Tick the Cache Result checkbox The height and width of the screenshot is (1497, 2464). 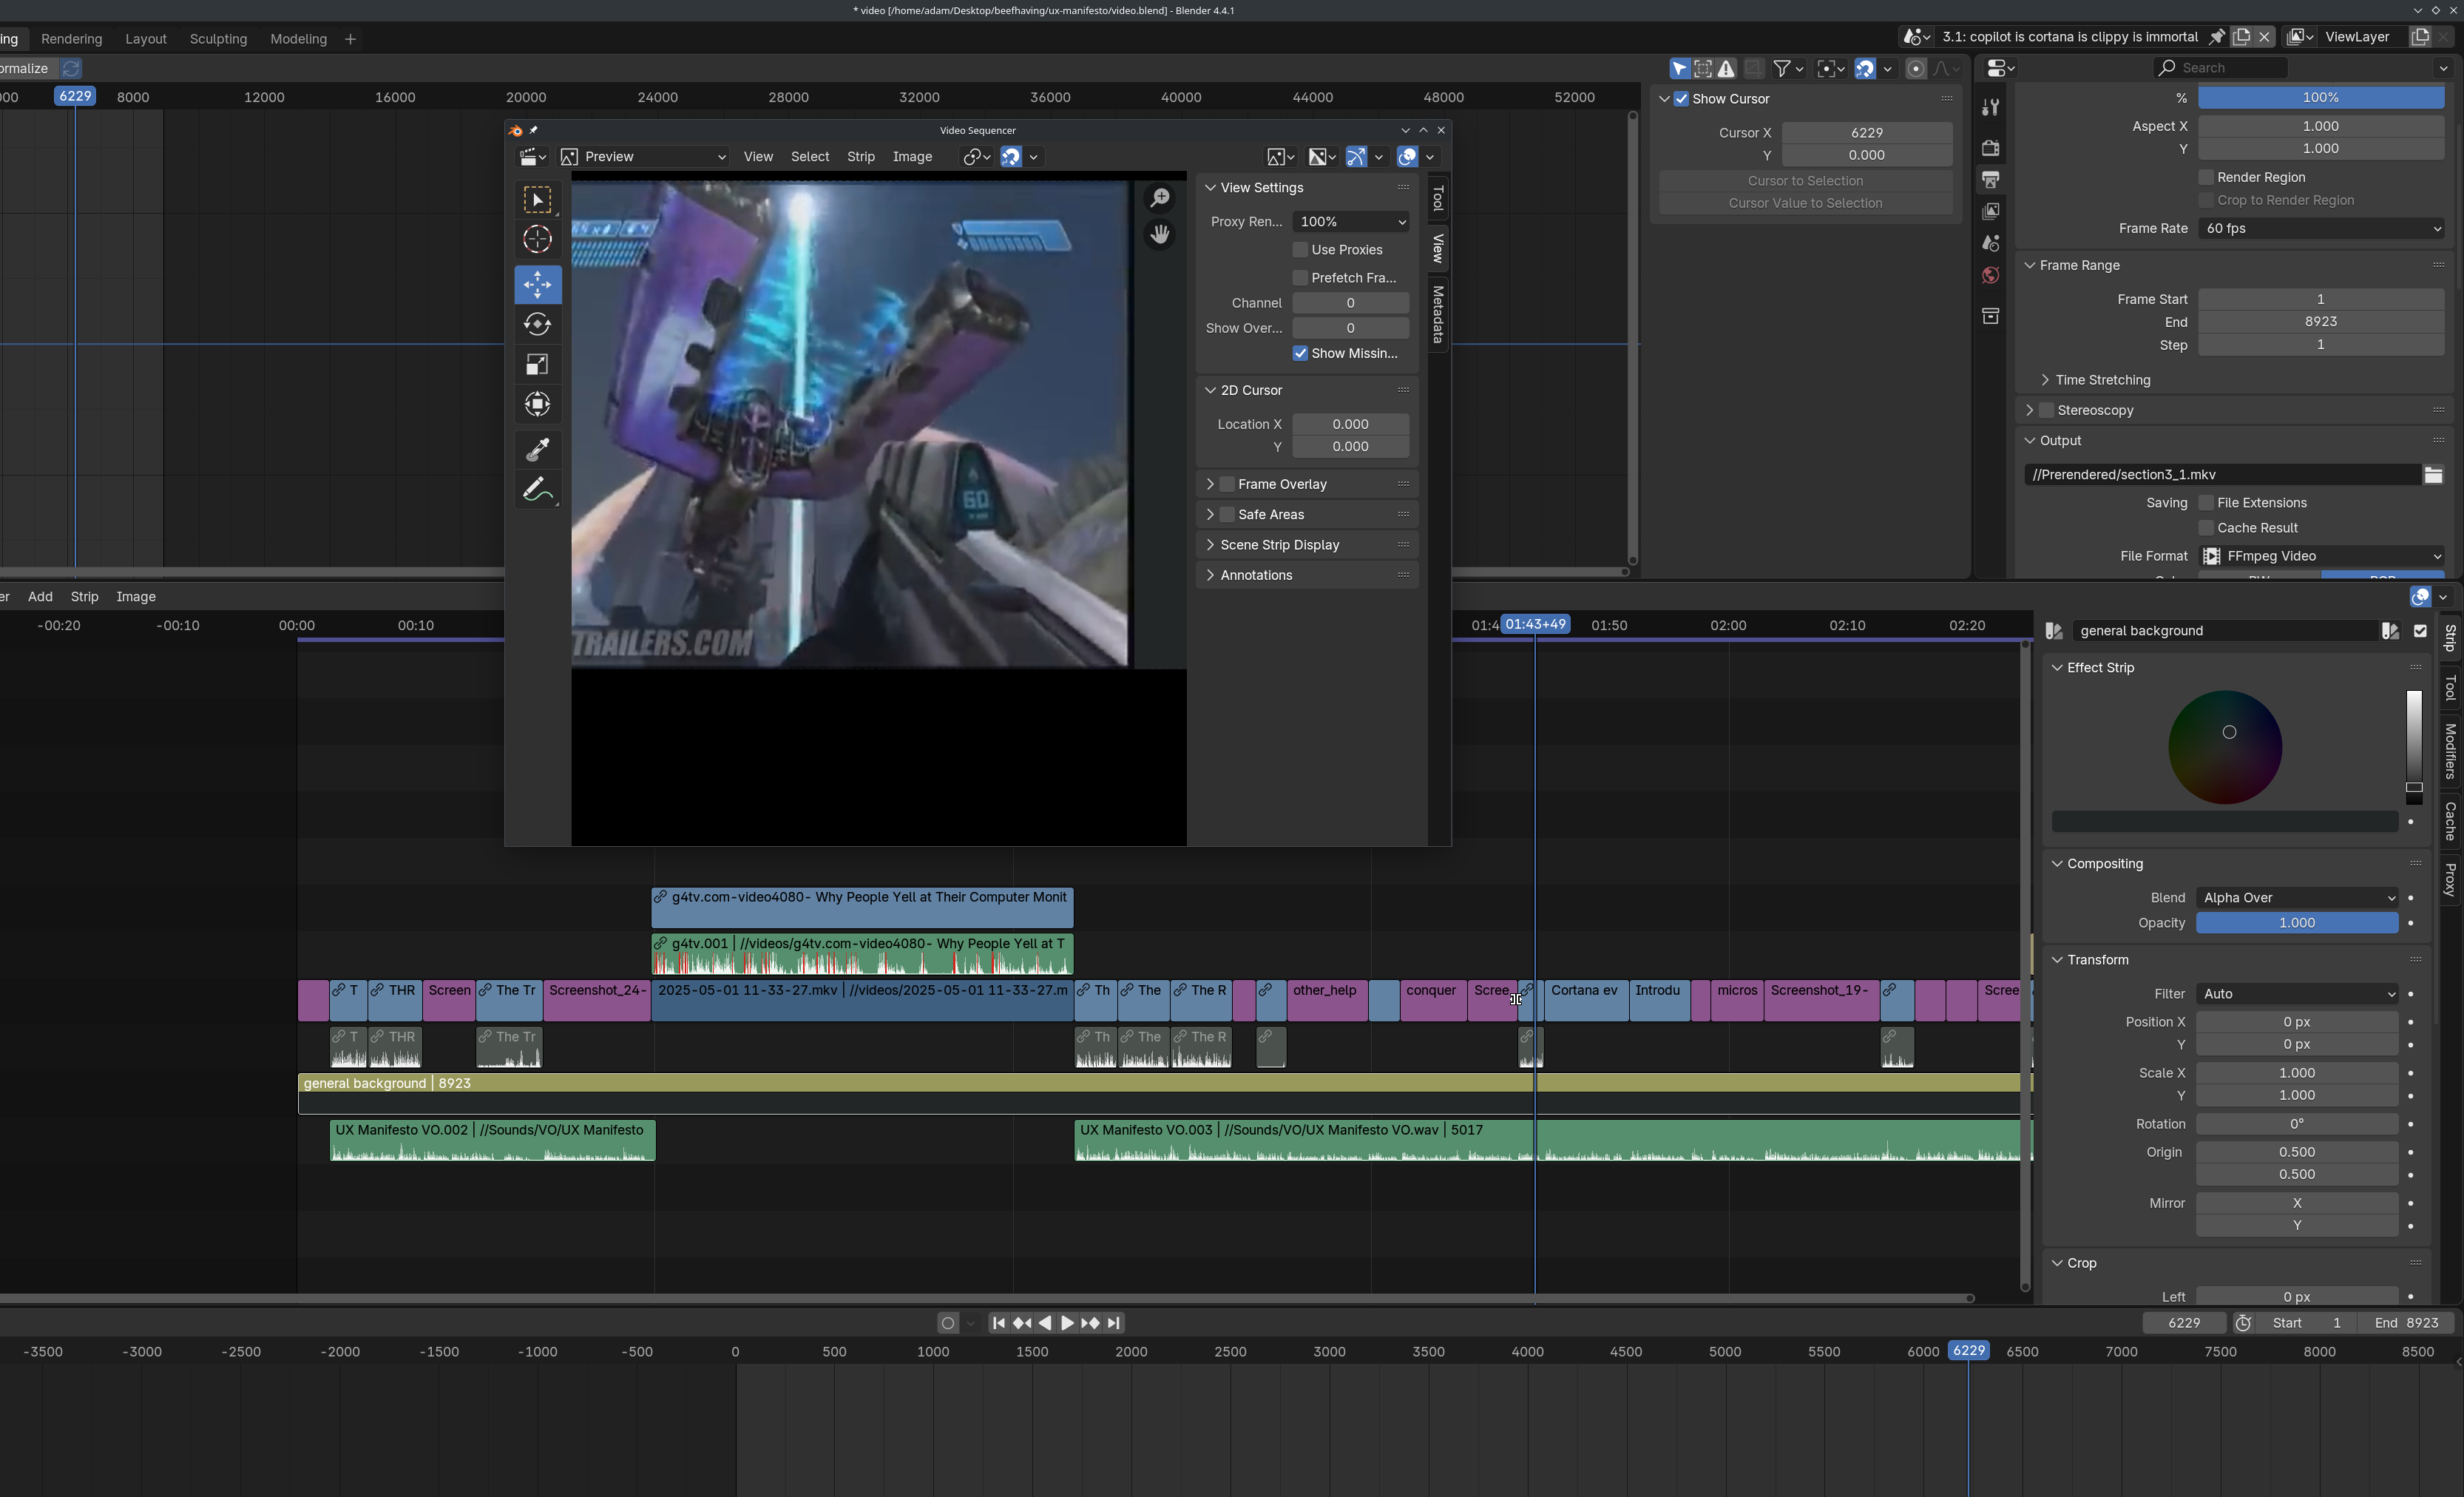[x=2206, y=528]
